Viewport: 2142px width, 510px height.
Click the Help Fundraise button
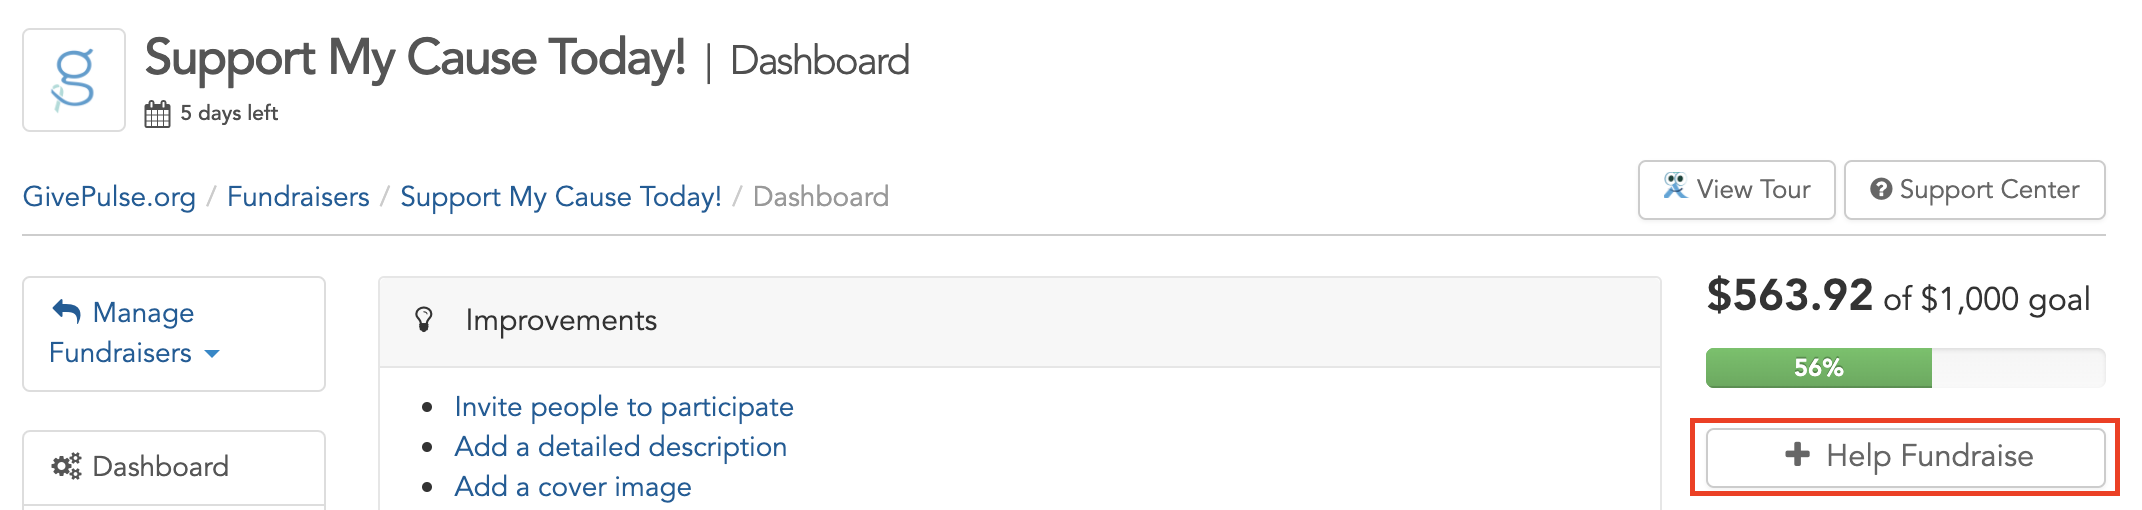1905,457
